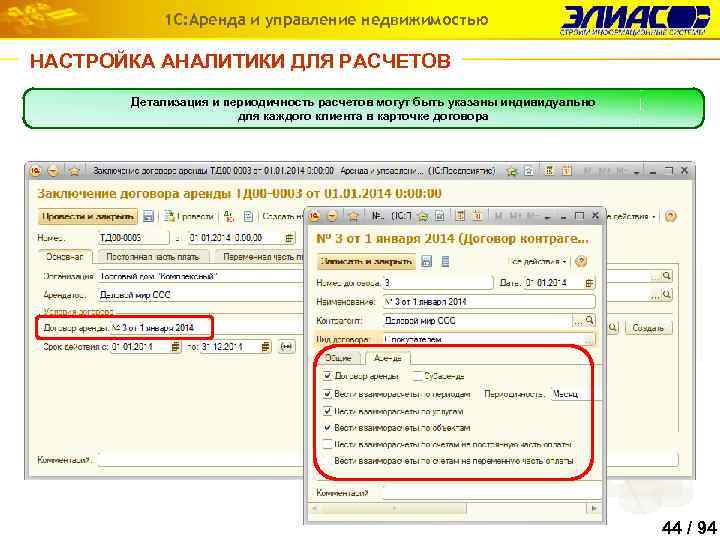The width and height of the screenshot is (720, 540).
Task: Switch to 'Постоянная часть платы' tab
Action: (152, 257)
